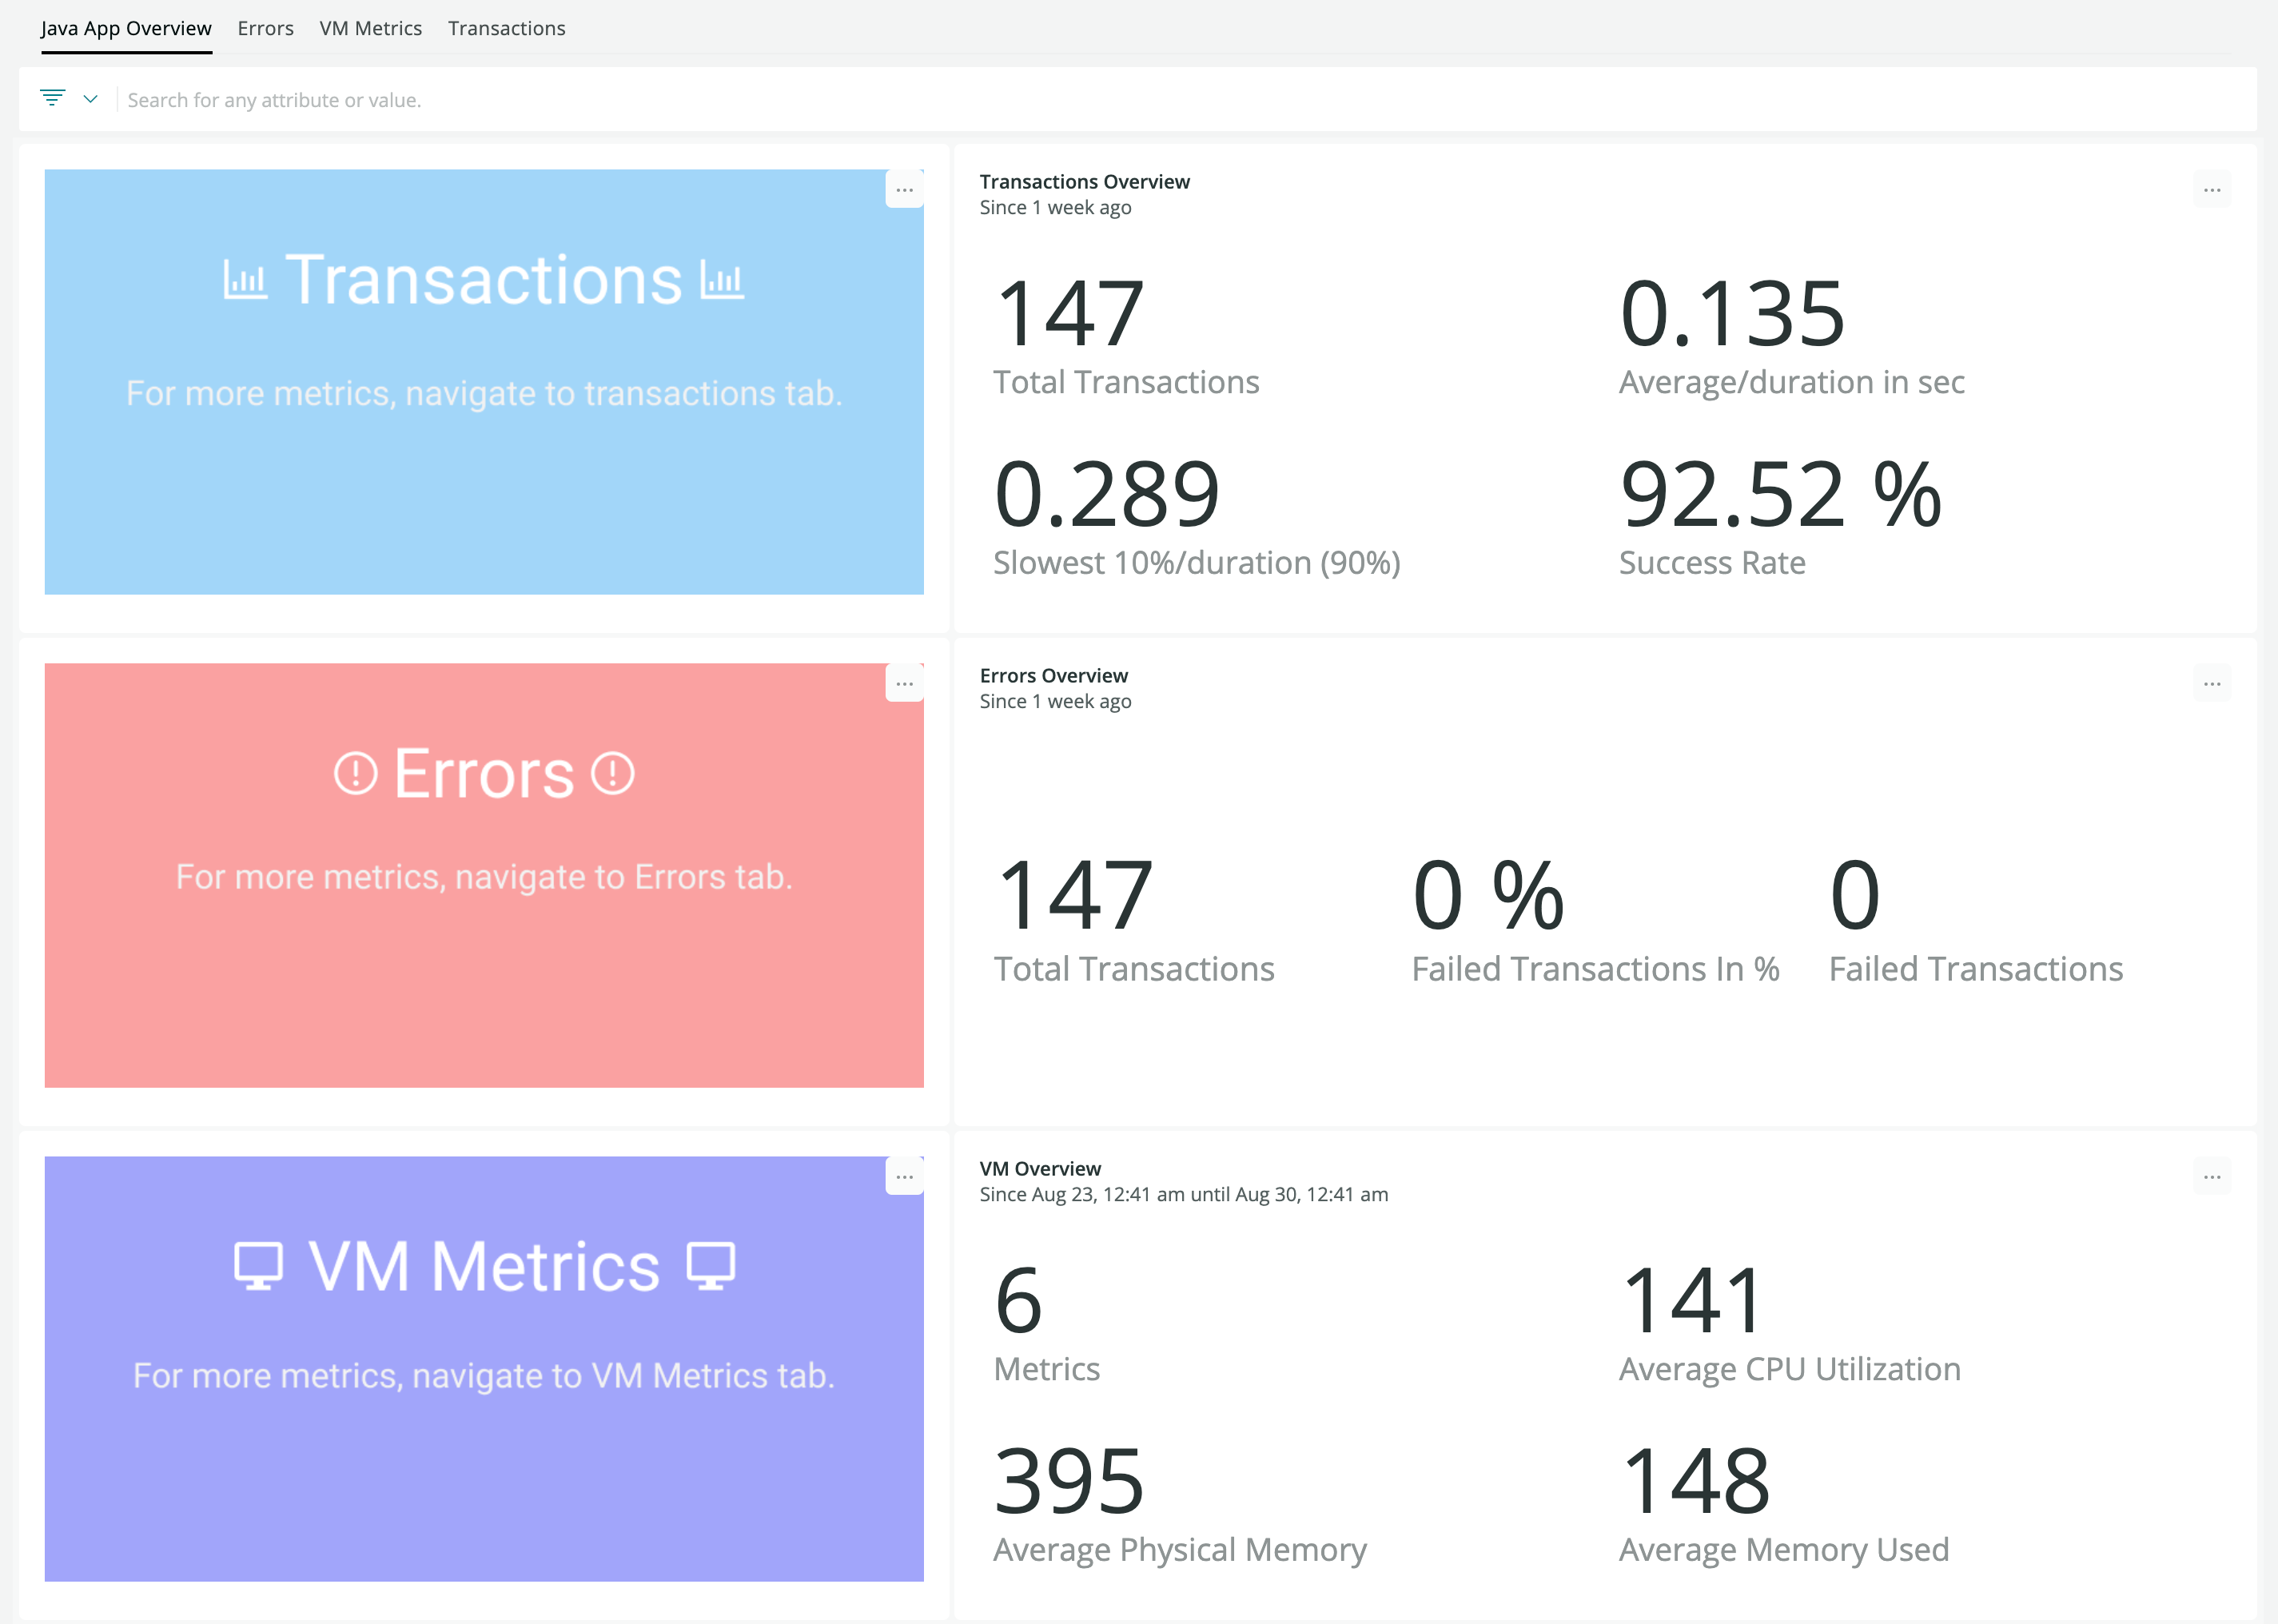Go to the Transactions tab
The image size is (2278, 1624).
[x=506, y=28]
